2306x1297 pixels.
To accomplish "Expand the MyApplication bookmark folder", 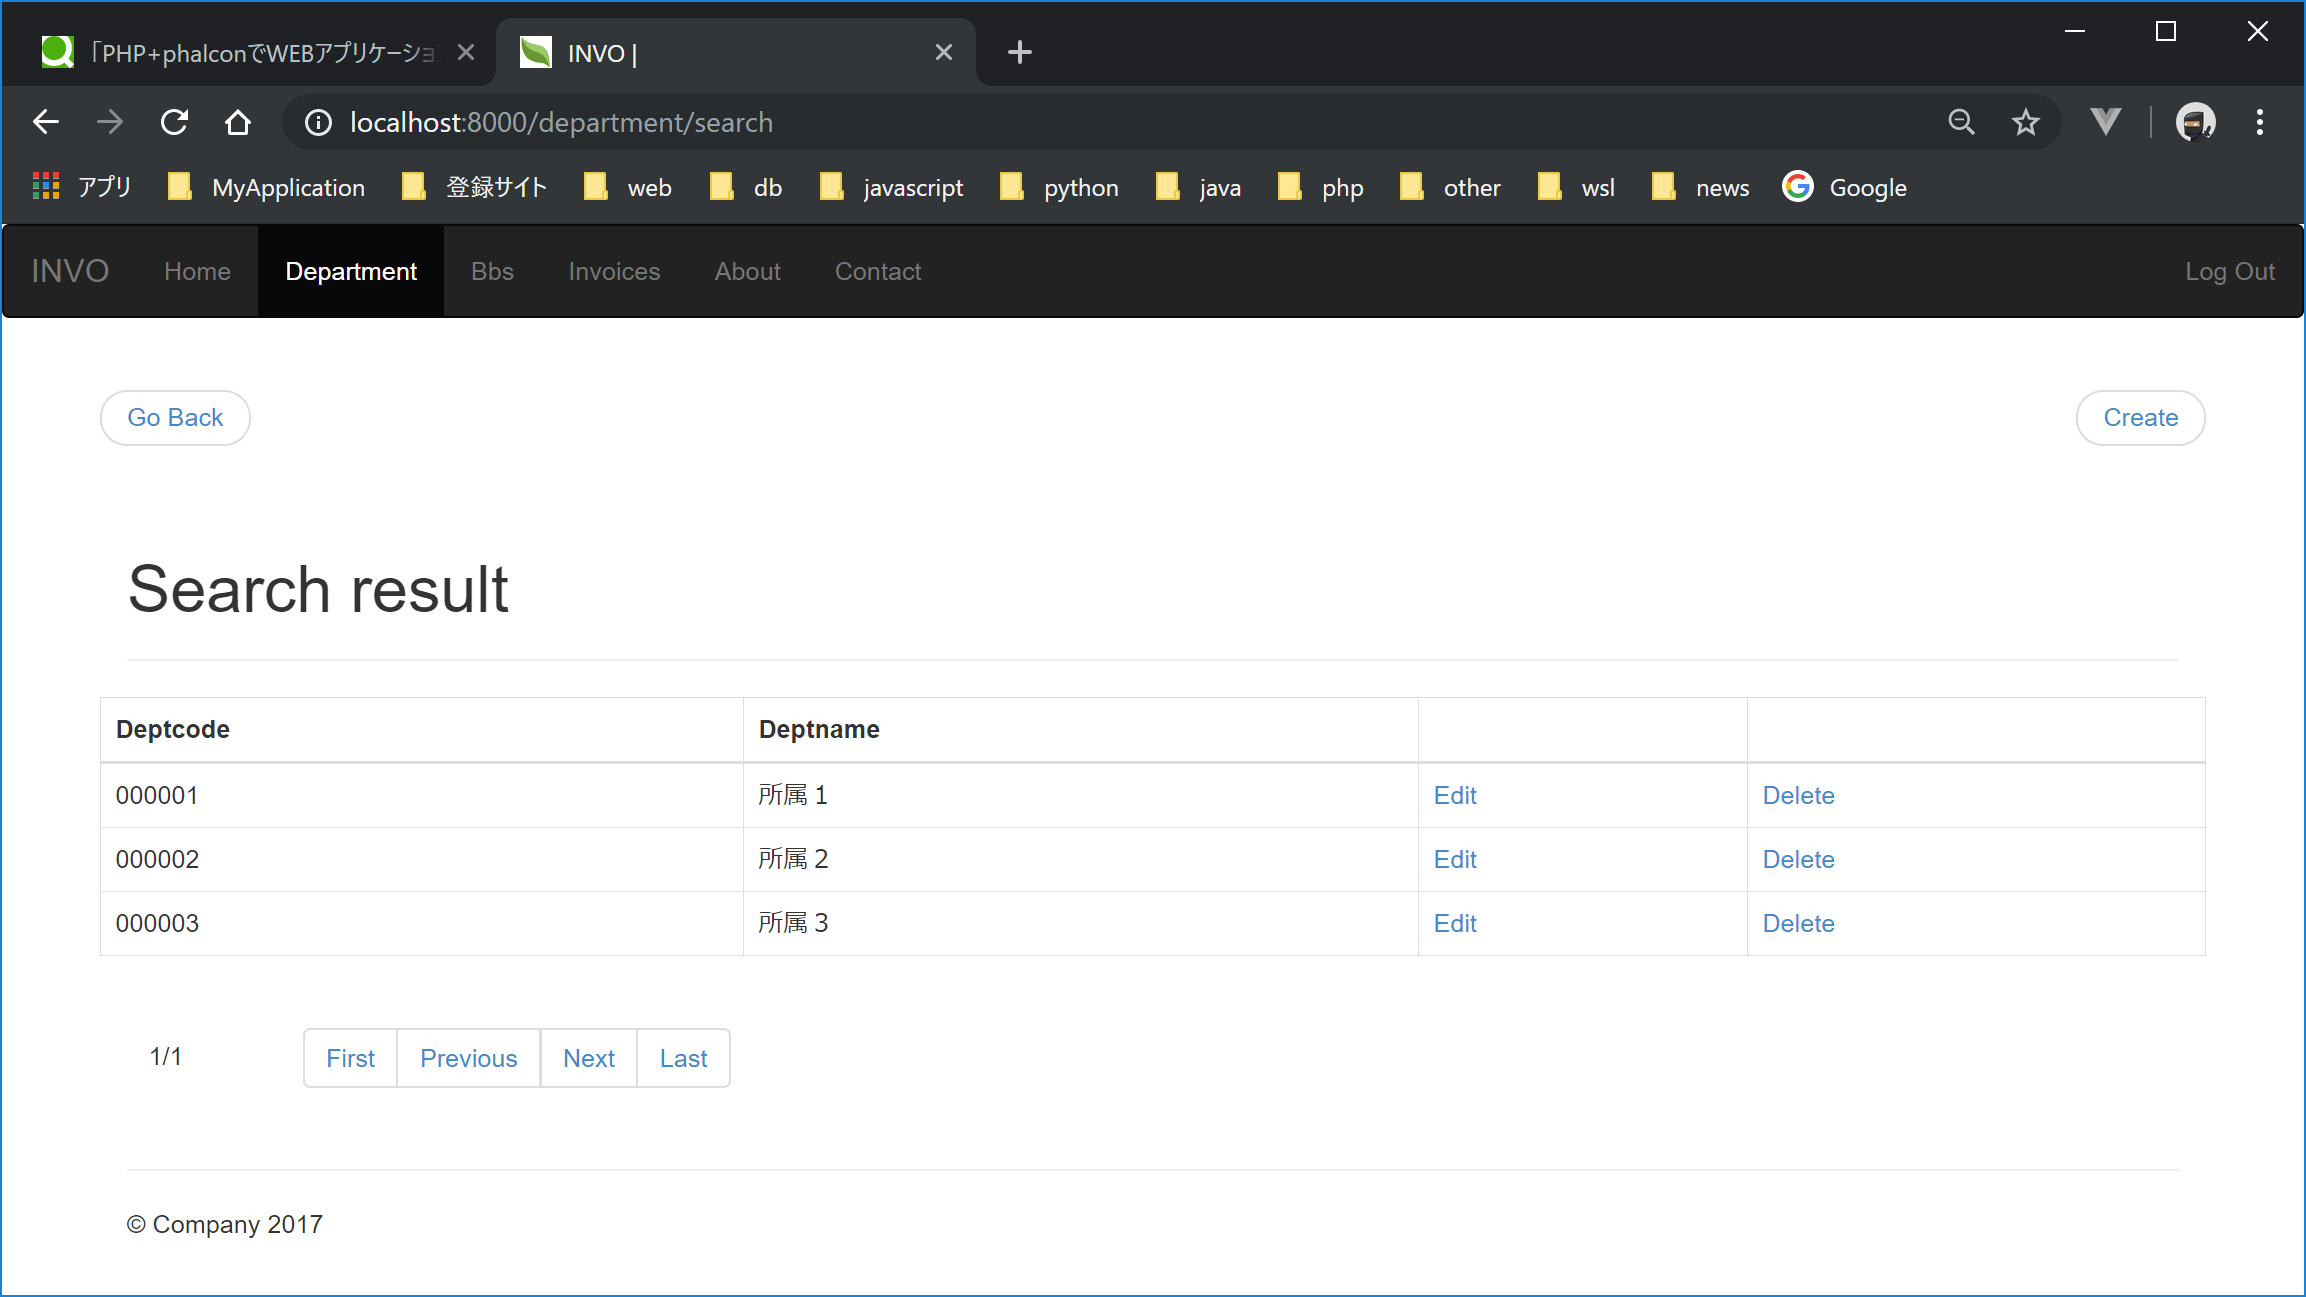I will pyautogui.click(x=267, y=188).
